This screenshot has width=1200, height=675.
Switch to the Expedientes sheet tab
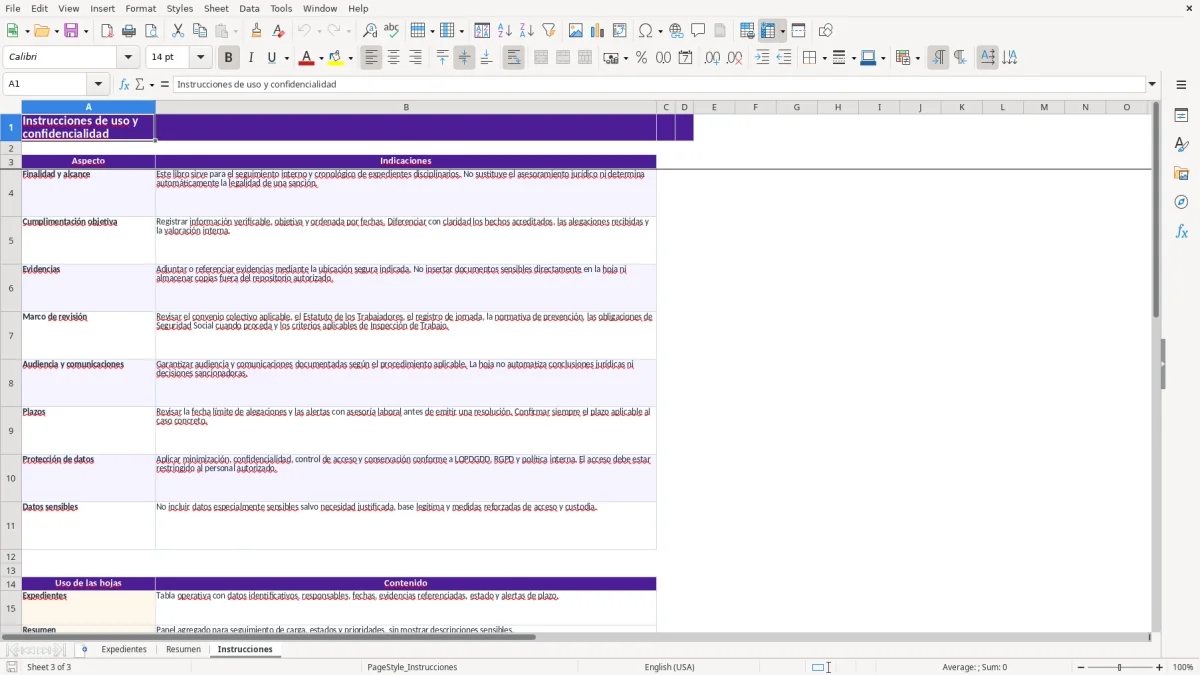click(124, 650)
